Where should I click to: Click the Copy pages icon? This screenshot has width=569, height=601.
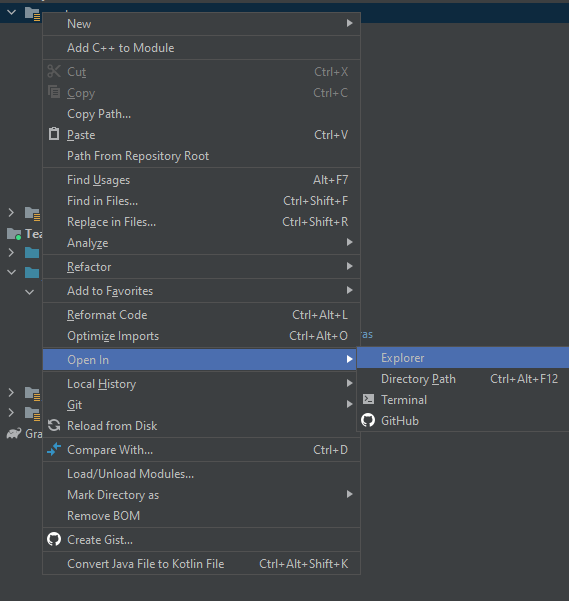click(x=54, y=92)
